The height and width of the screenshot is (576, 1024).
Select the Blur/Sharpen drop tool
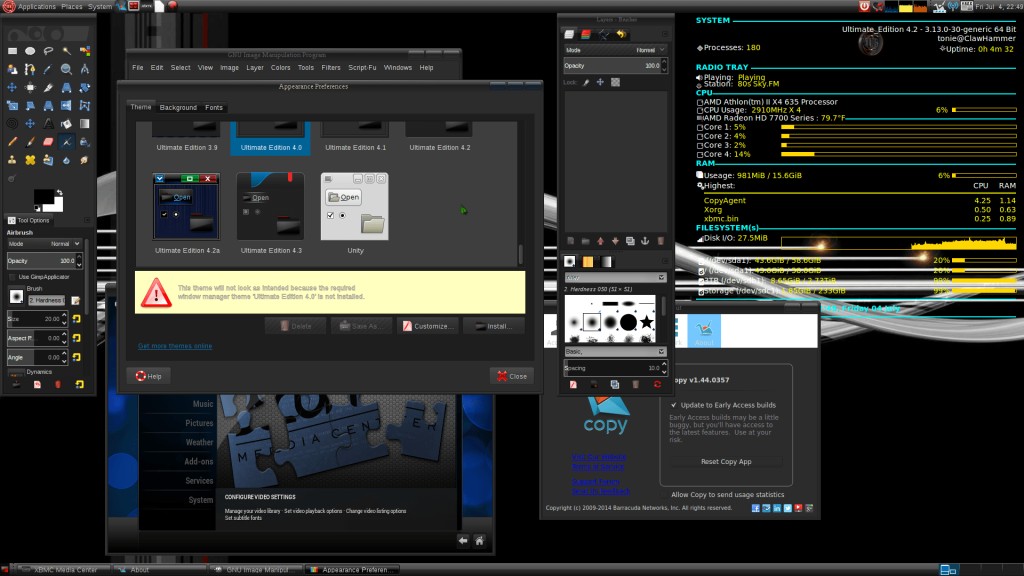67,160
